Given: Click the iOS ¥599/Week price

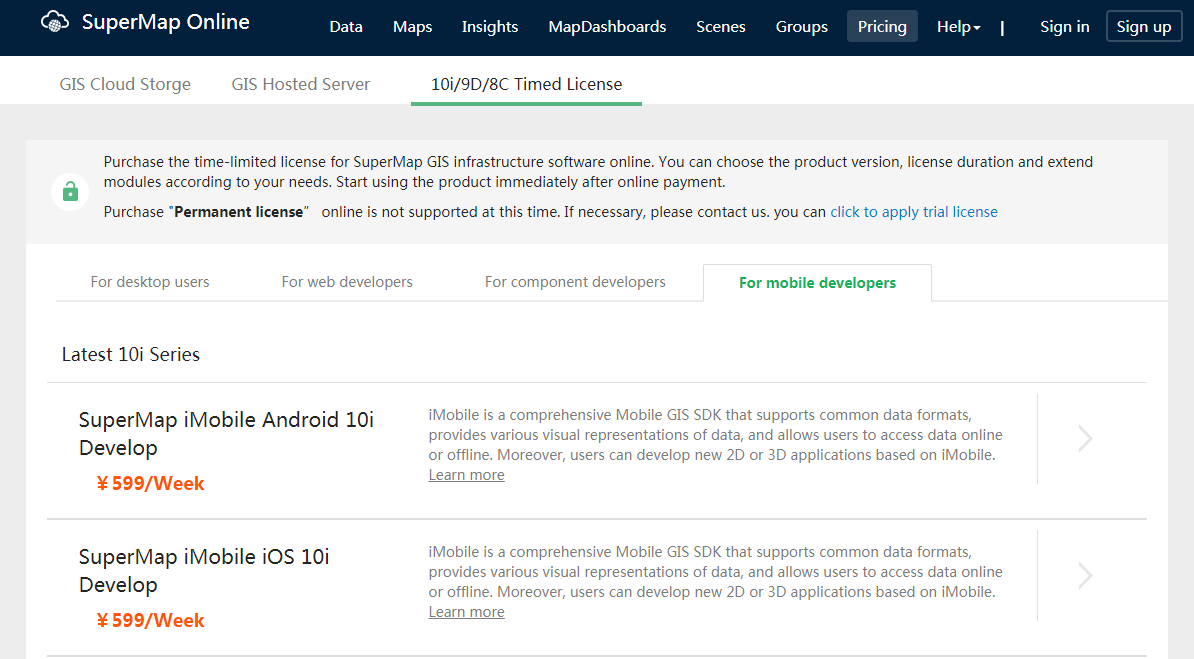Looking at the screenshot, I should point(150,620).
